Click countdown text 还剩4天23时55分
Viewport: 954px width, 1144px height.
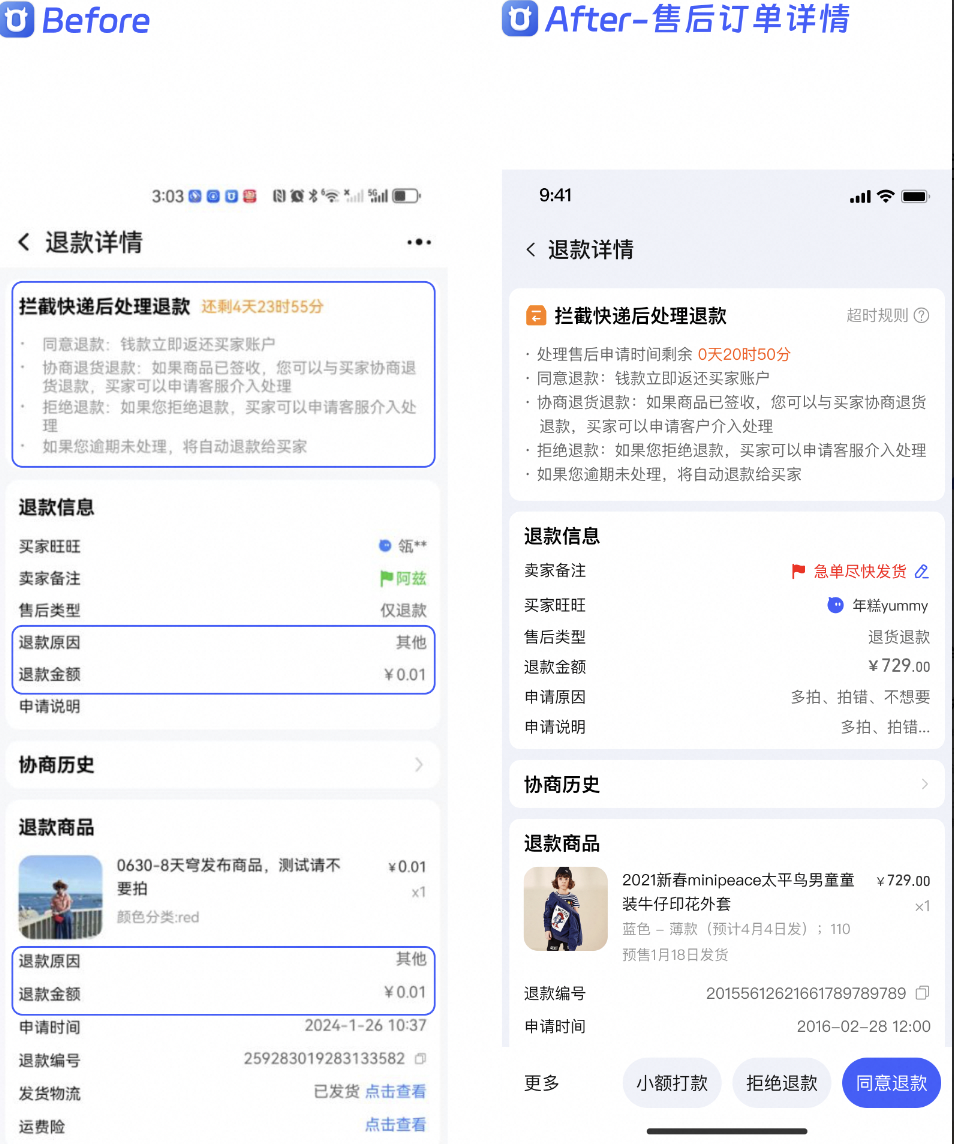[262, 306]
